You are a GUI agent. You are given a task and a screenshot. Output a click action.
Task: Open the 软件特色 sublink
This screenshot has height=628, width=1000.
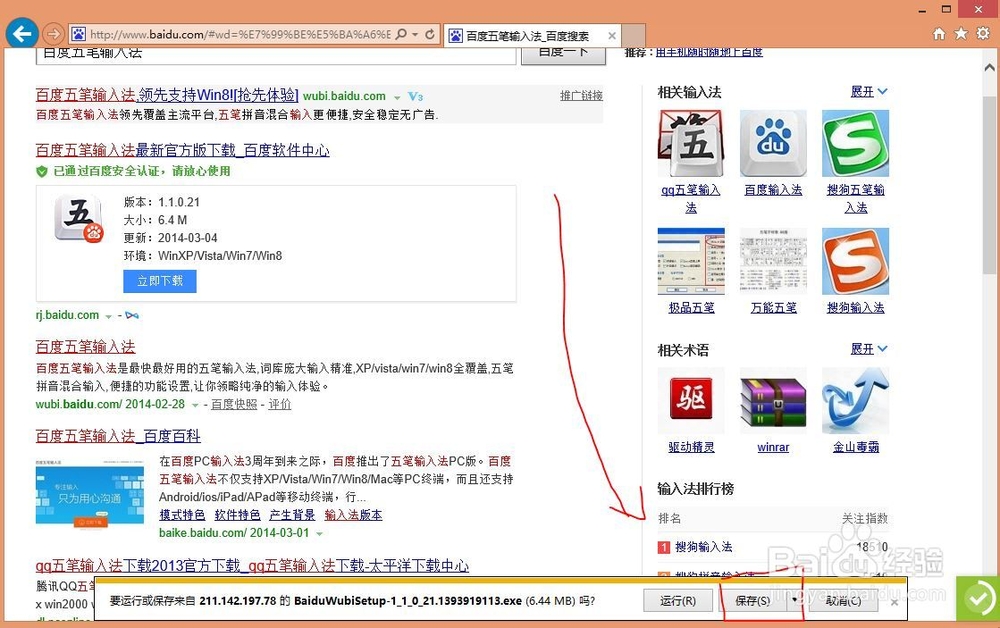(x=237, y=515)
